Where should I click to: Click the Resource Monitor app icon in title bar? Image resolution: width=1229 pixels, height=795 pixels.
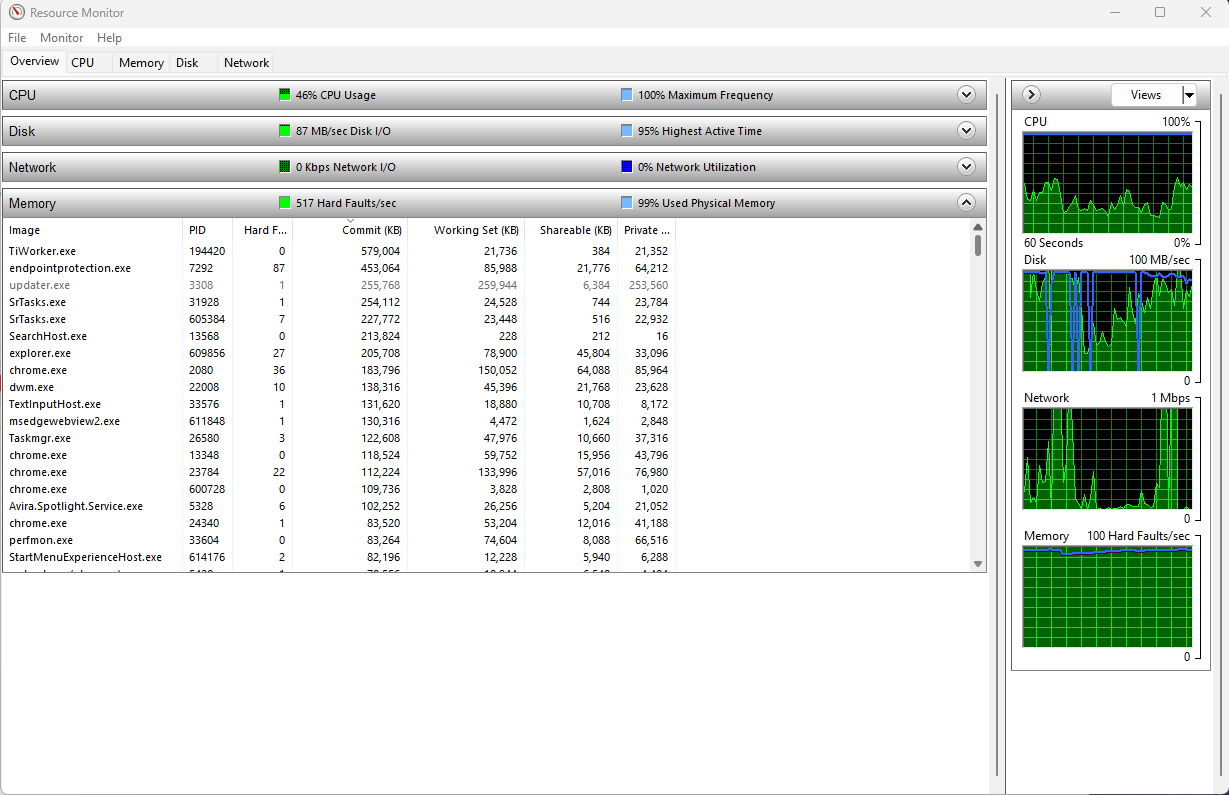[x=17, y=13]
